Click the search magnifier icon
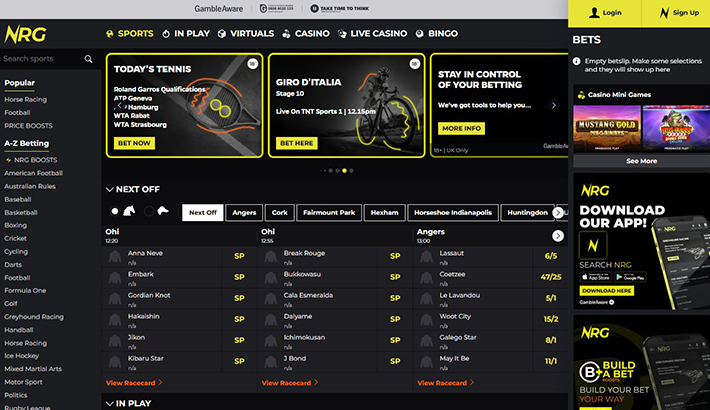The image size is (710, 410). pos(88,59)
